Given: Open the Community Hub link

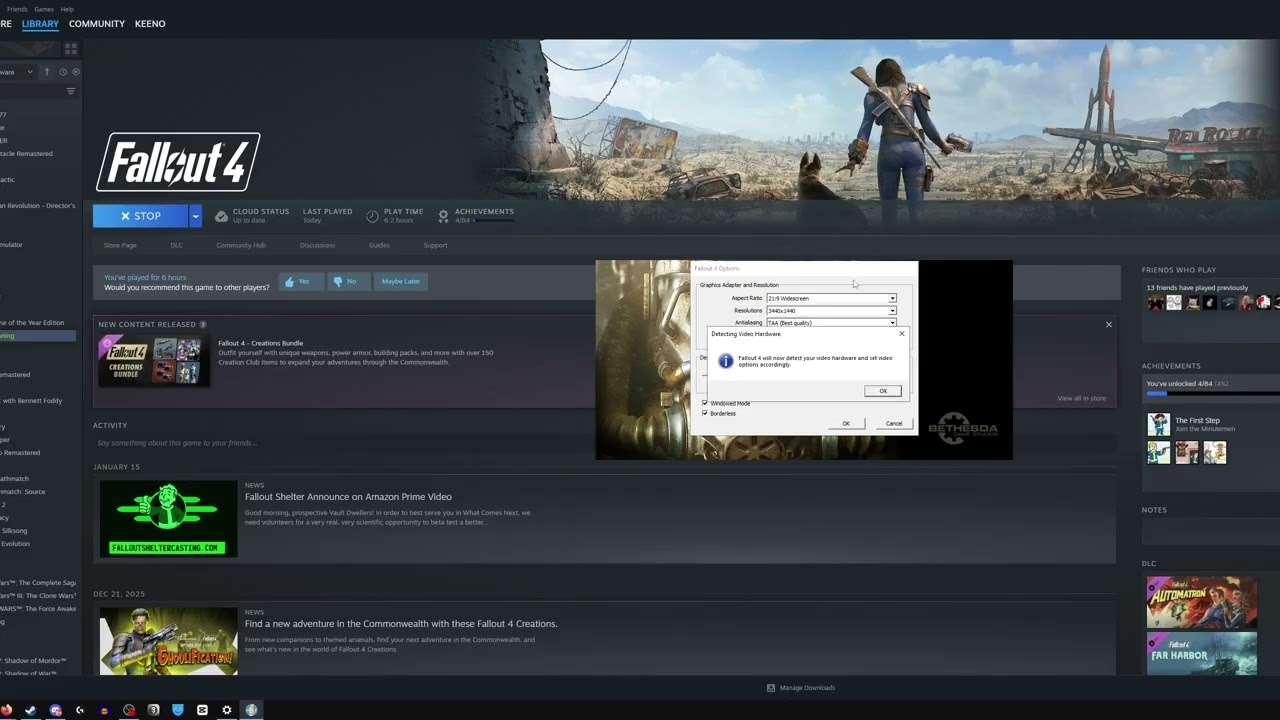Looking at the screenshot, I should [x=241, y=245].
